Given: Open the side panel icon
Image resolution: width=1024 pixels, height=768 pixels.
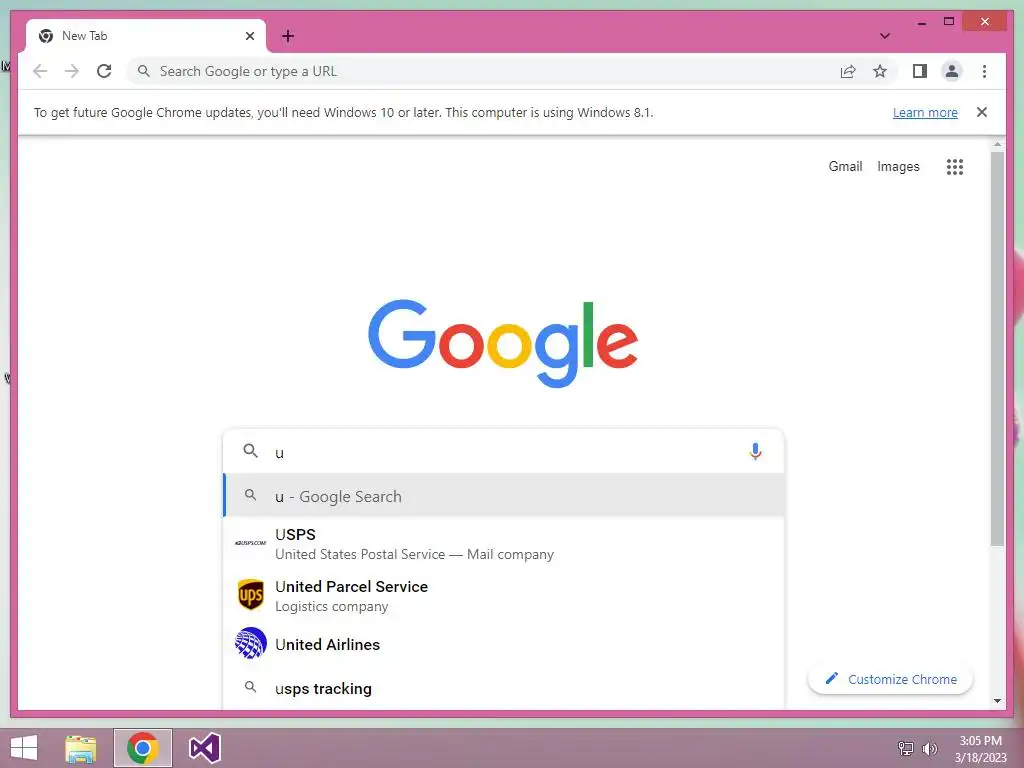Looking at the screenshot, I should (x=920, y=71).
